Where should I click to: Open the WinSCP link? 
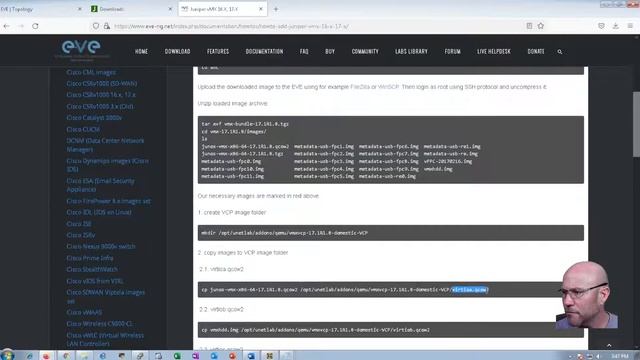tap(388, 87)
